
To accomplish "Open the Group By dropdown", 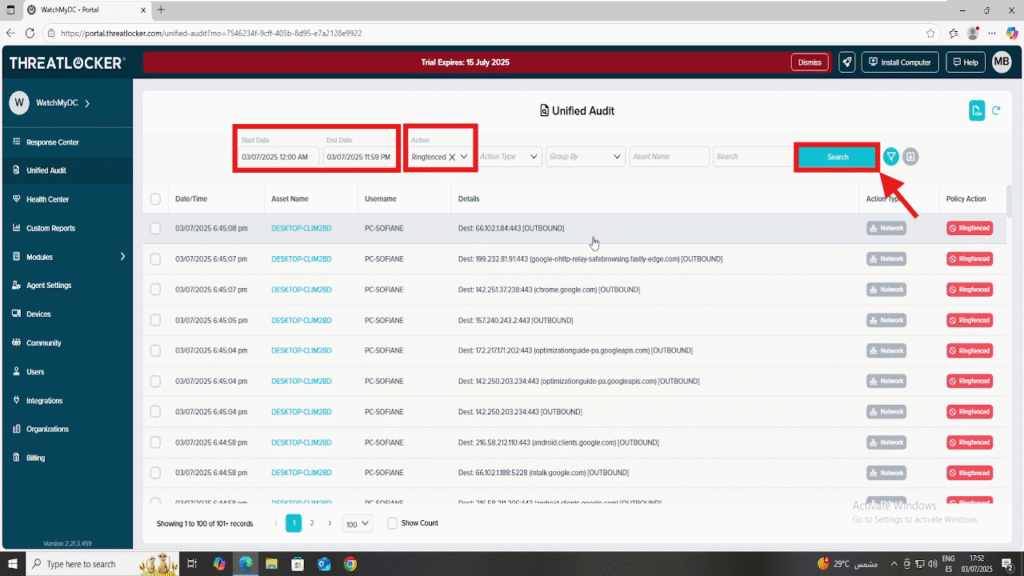I will pyautogui.click(x=584, y=157).
